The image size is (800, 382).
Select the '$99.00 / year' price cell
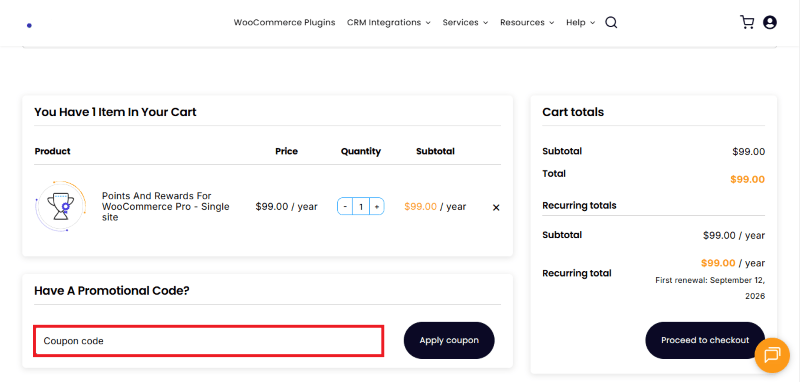[286, 207]
